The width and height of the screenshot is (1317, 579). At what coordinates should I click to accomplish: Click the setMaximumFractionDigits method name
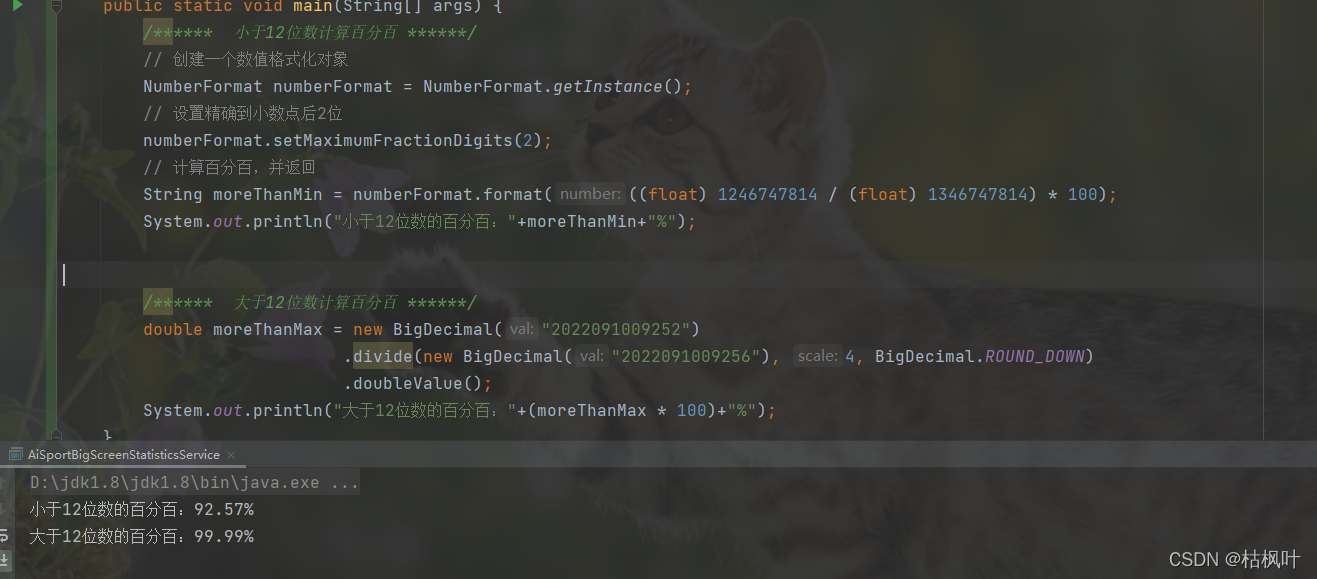[393, 141]
